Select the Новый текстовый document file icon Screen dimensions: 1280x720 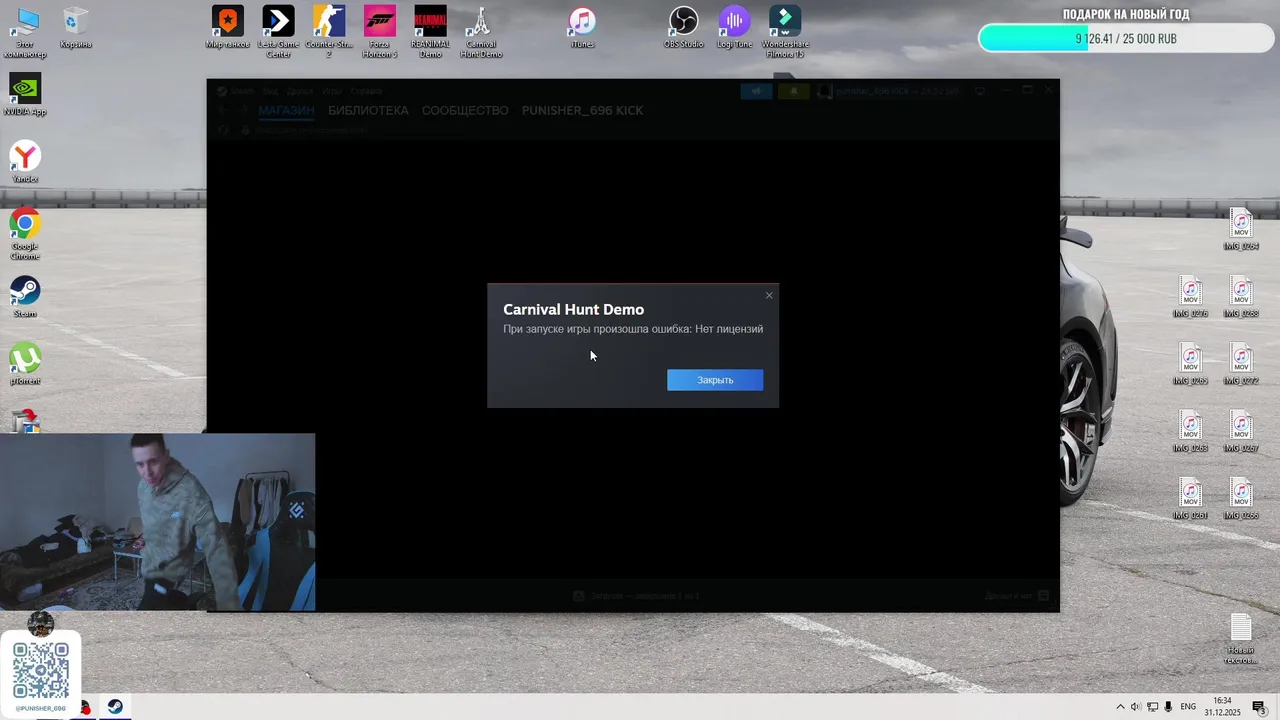click(1241, 638)
